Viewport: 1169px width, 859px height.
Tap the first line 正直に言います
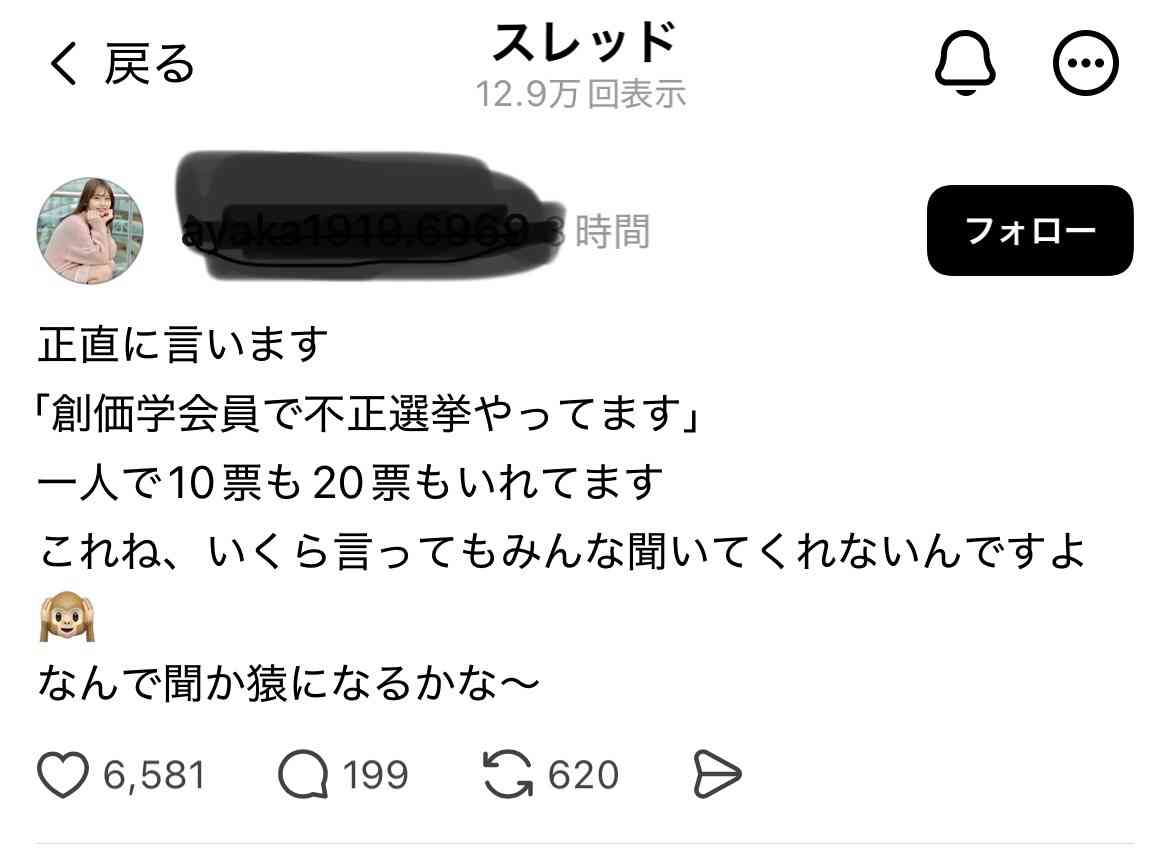pyautogui.click(x=183, y=344)
